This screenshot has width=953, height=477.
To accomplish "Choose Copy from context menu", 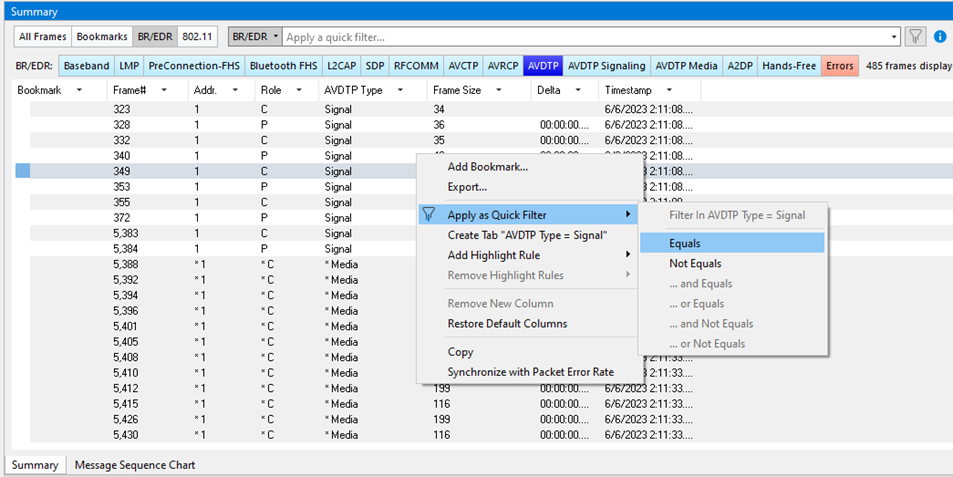I will pyautogui.click(x=529, y=352).
